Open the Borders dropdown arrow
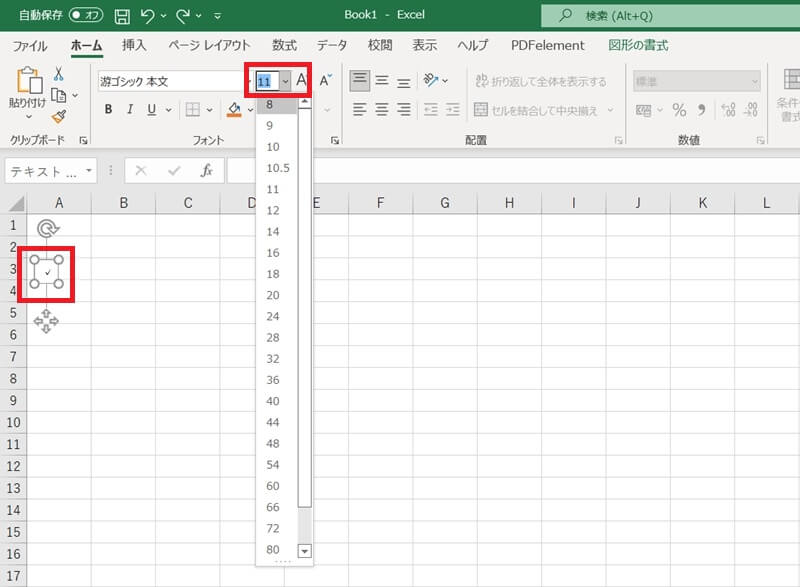The image size is (800, 587). tap(208, 109)
